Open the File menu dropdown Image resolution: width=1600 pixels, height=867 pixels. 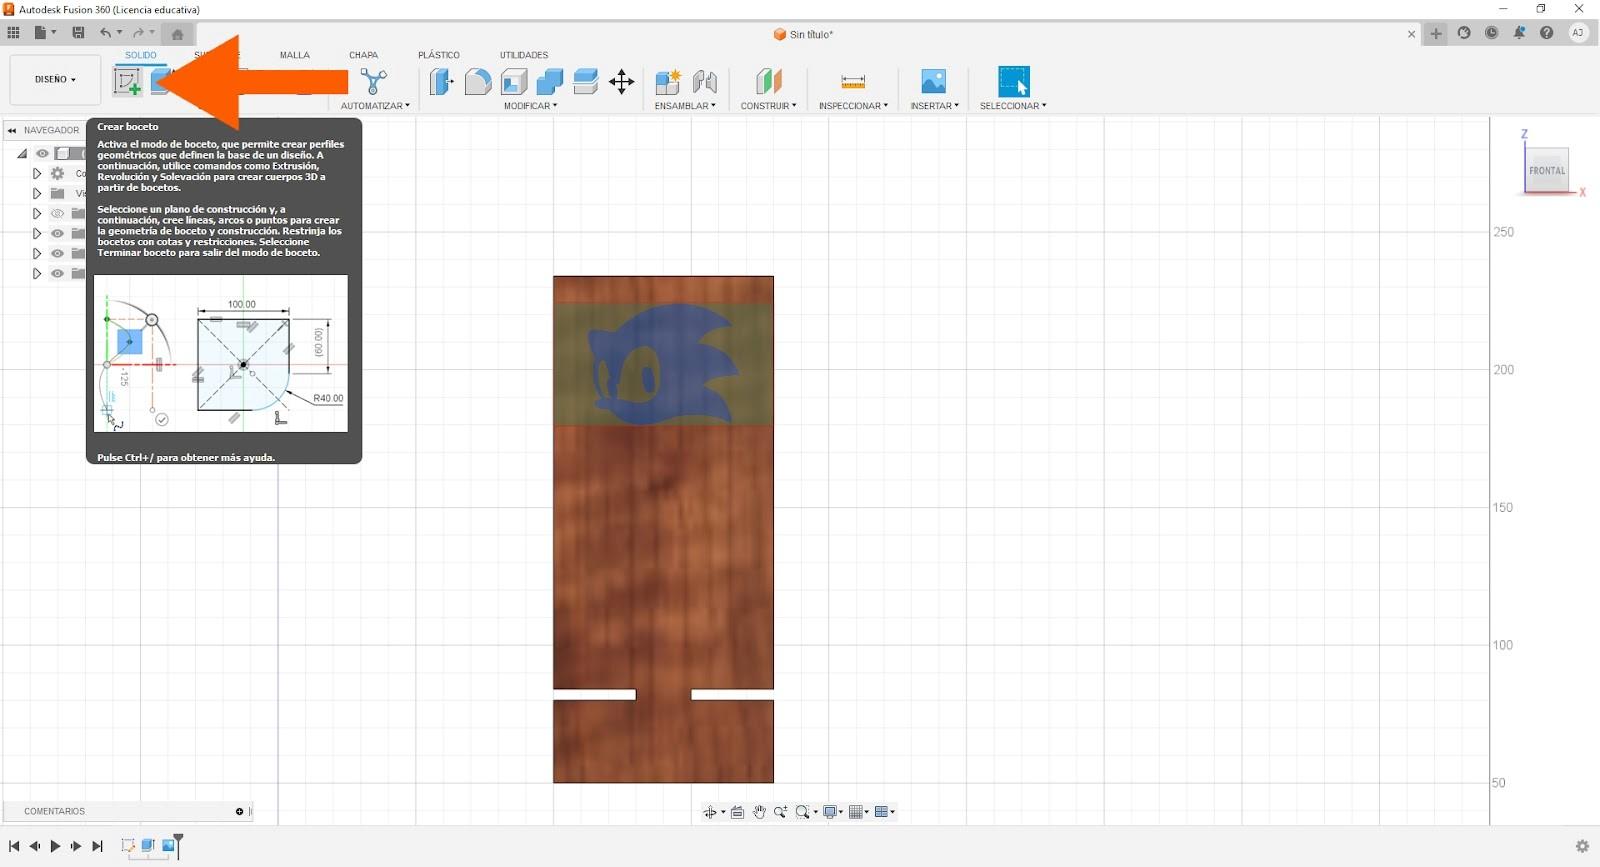[45, 33]
